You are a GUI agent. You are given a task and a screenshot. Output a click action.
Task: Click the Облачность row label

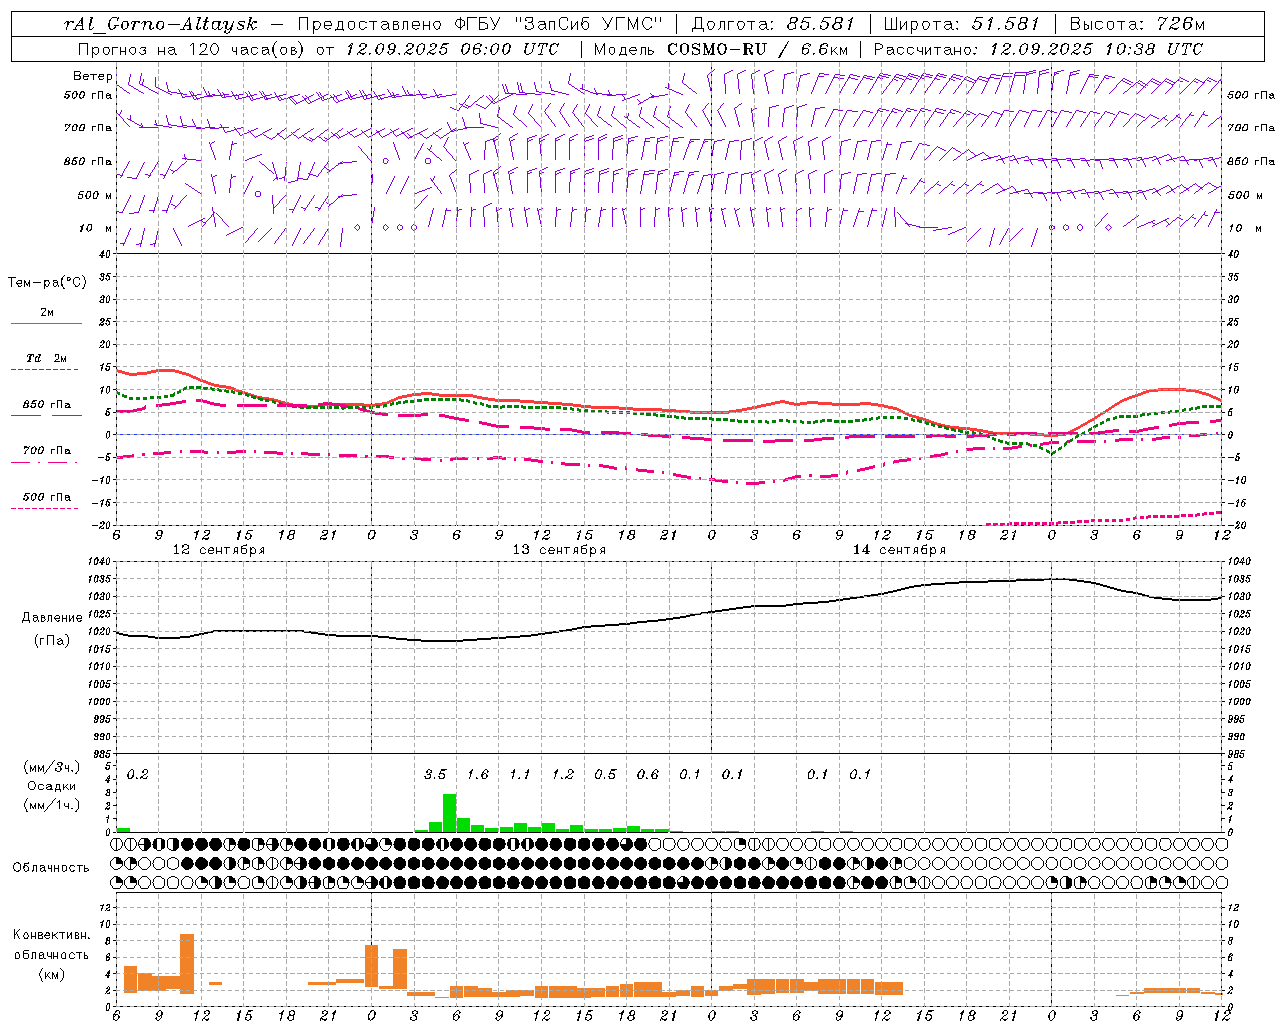pos(51,868)
